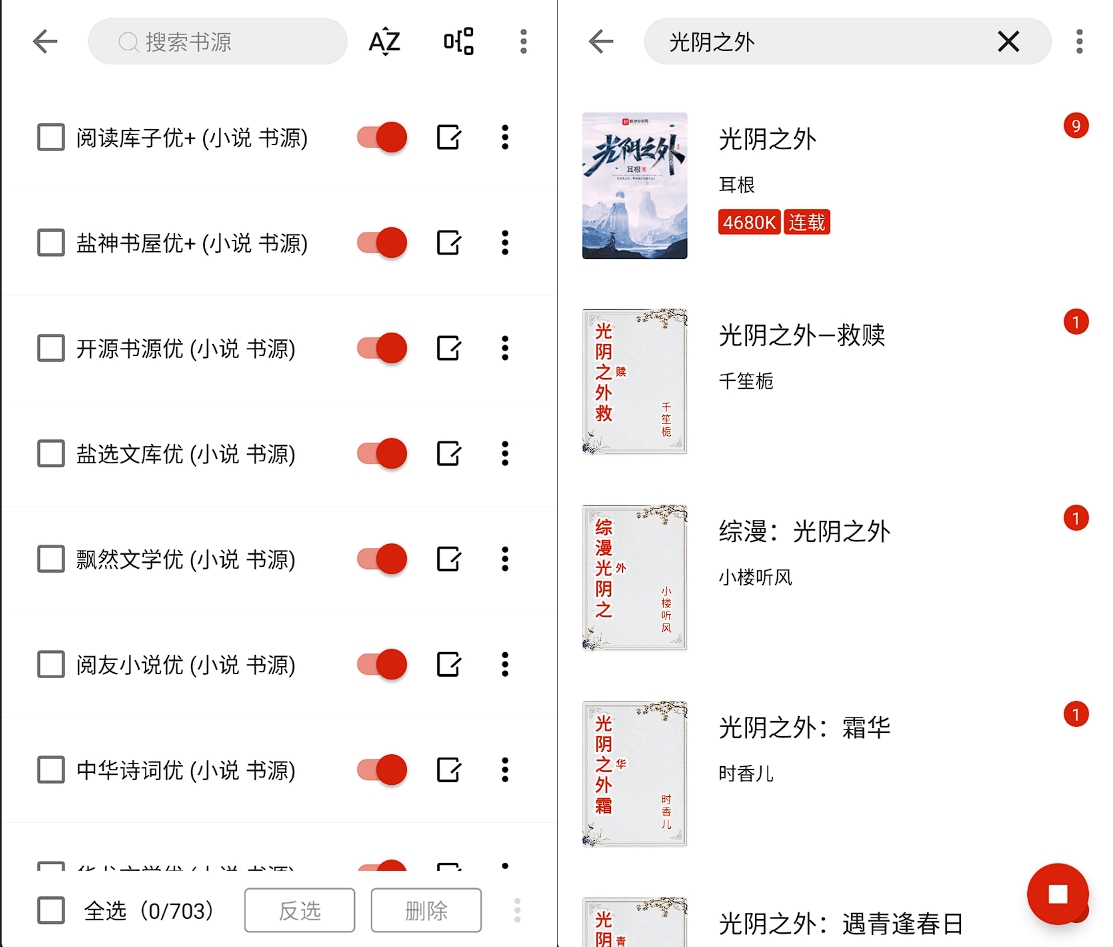Tap the red stop search floating button
This screenshot has height=947, width=1113.
coord(1057,893)
